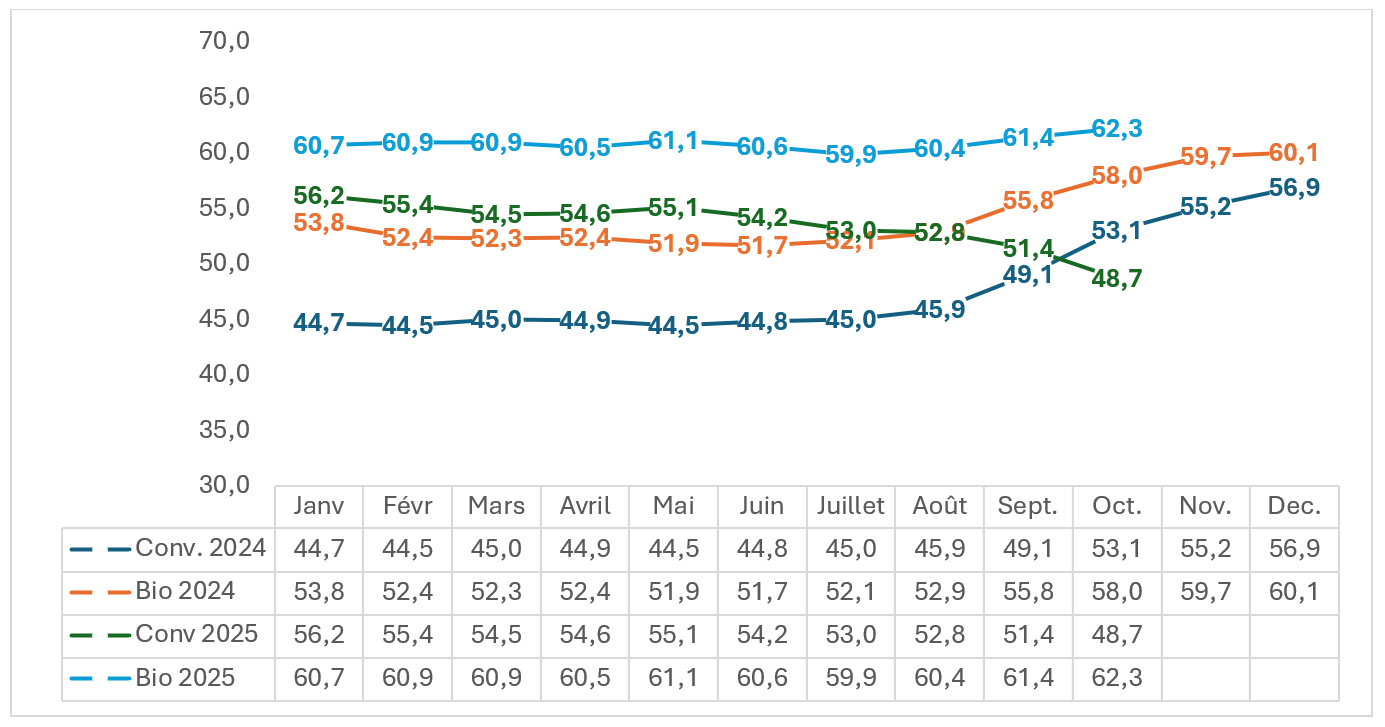The width and height of the screenshot is (1385, 727).
Task: Click the 30,0 vertical axis label
Action: (224, 485)
